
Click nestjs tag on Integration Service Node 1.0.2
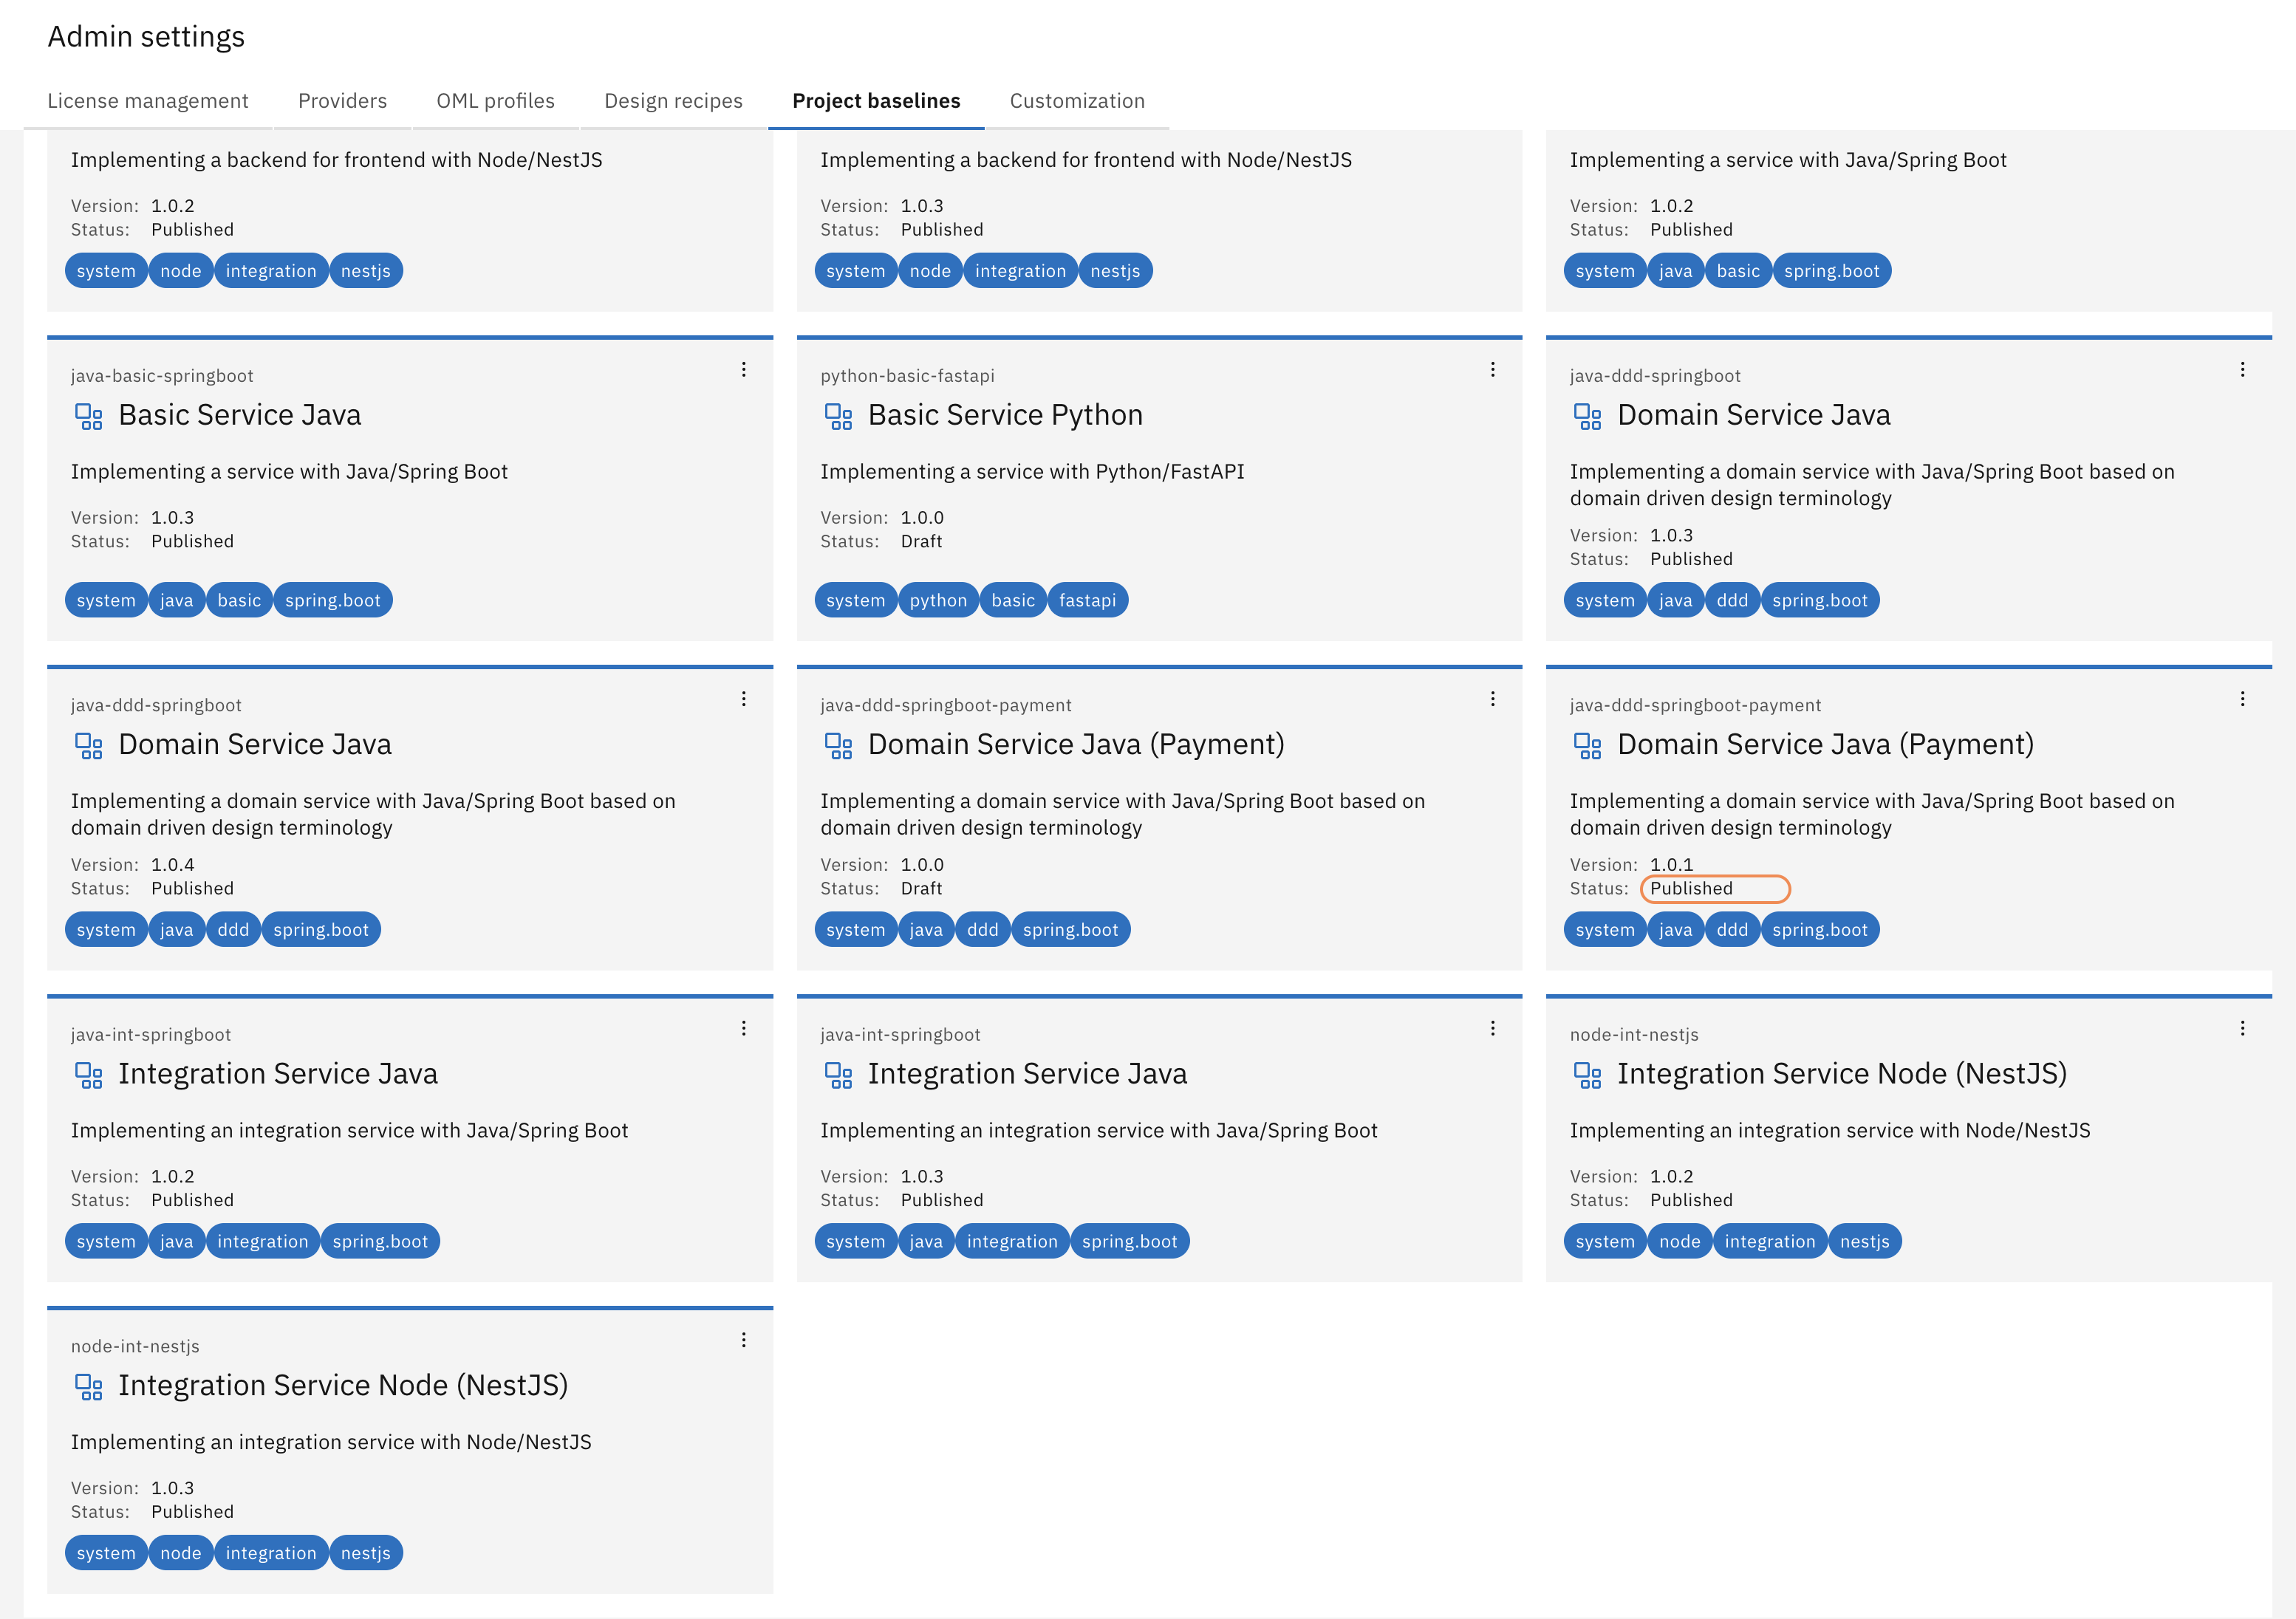(1865, 1242)
